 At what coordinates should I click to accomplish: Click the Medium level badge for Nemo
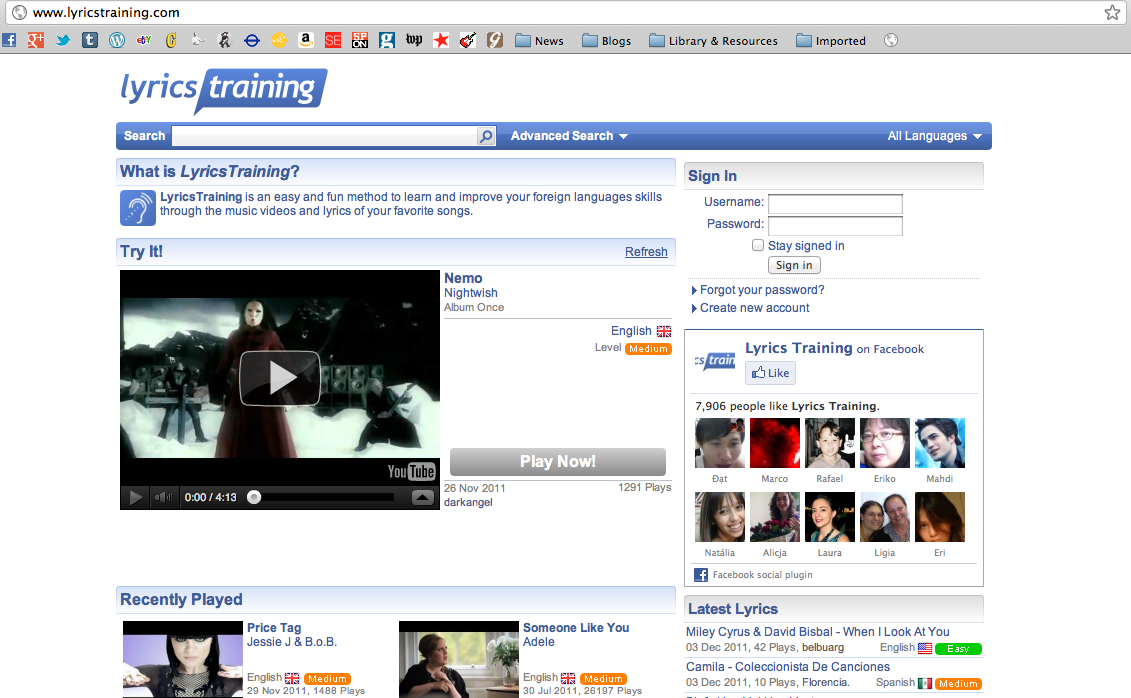point(648,349)
